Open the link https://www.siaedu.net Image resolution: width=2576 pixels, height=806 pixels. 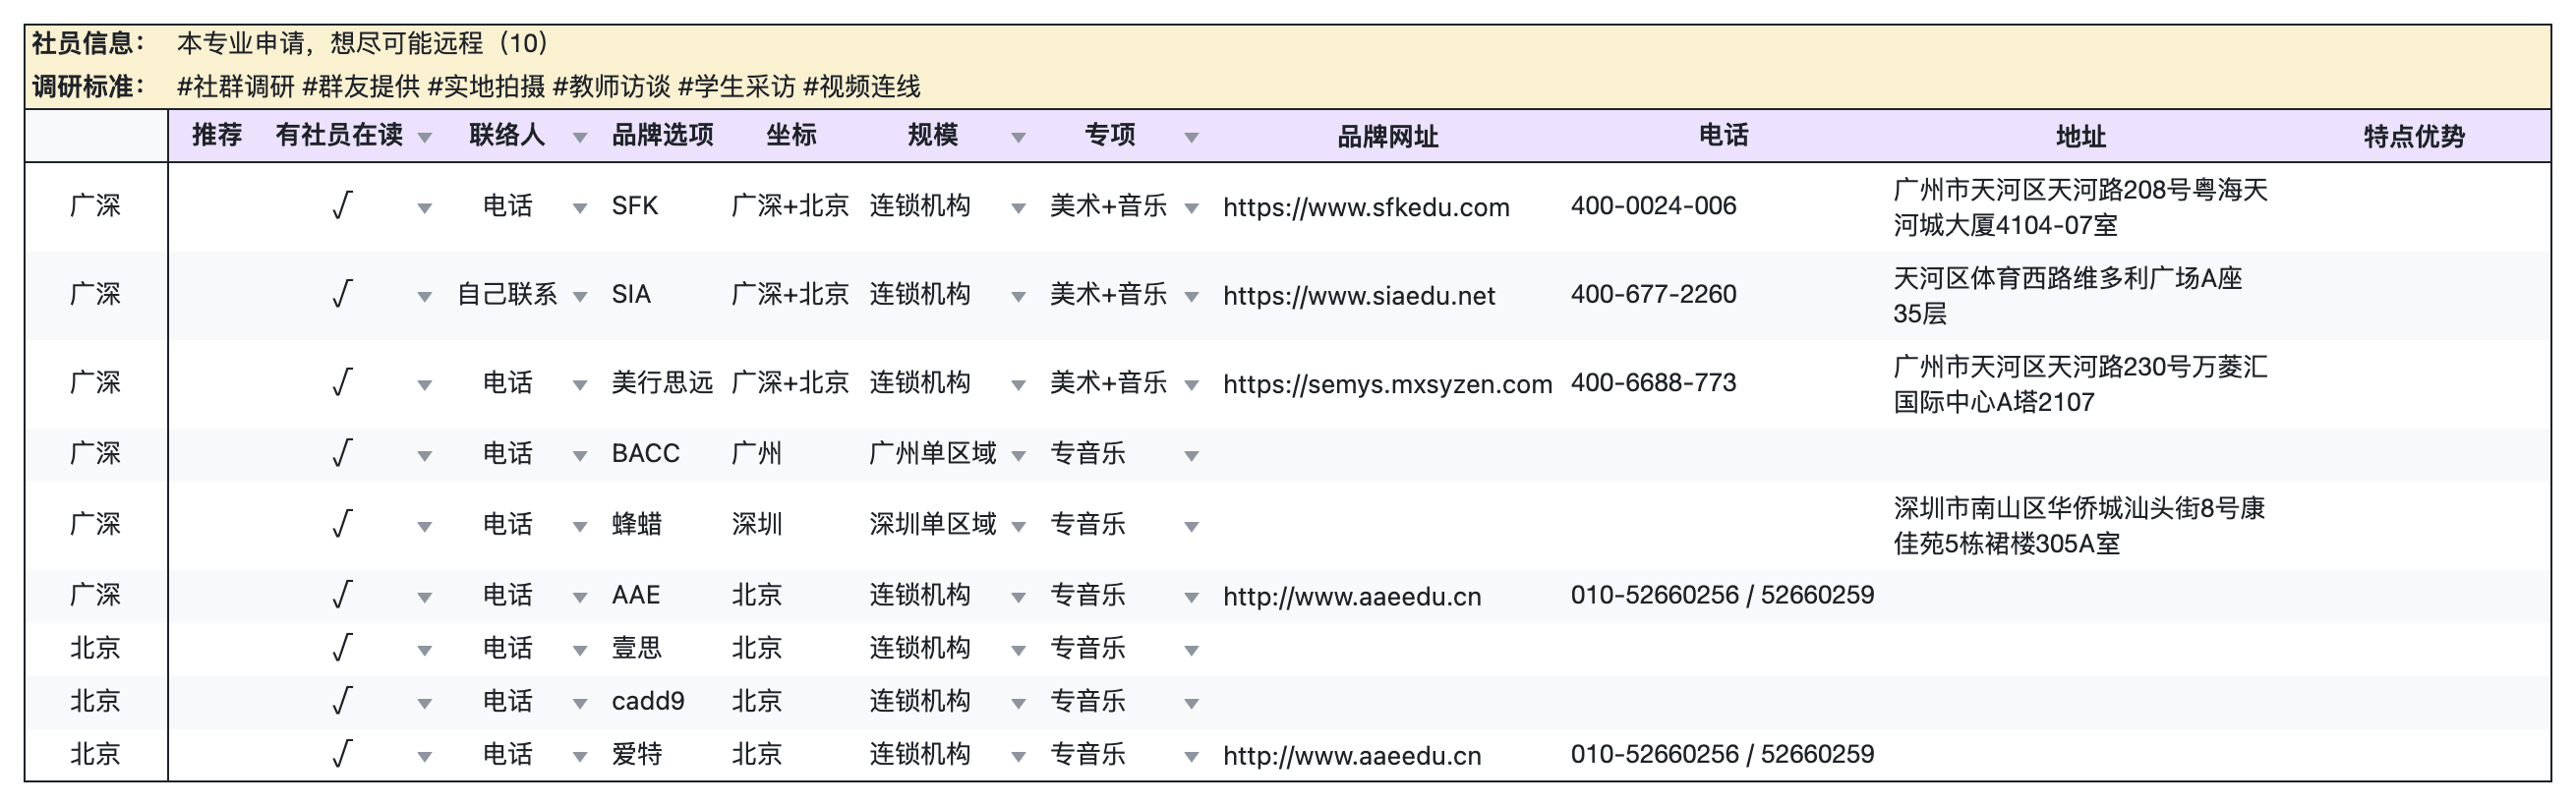[x=1359, y=295]
